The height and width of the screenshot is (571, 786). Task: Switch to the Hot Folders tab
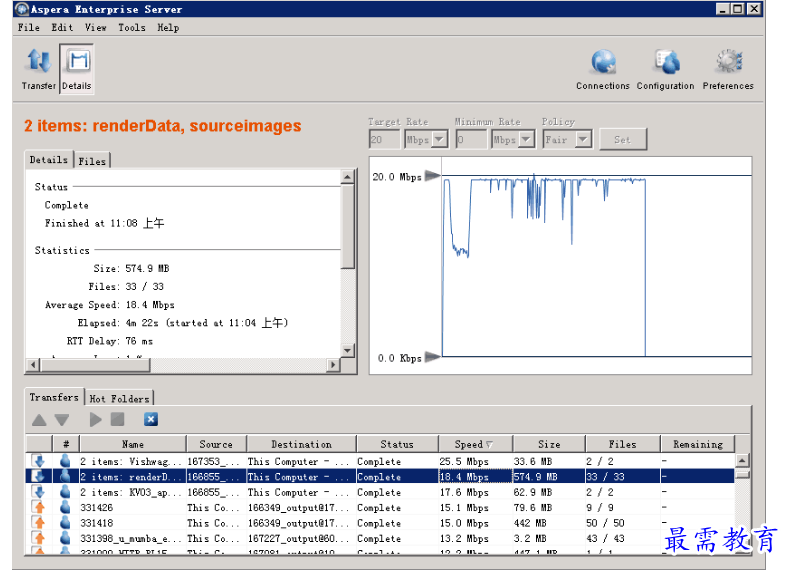pyautogui.click(x=119, y=399)
